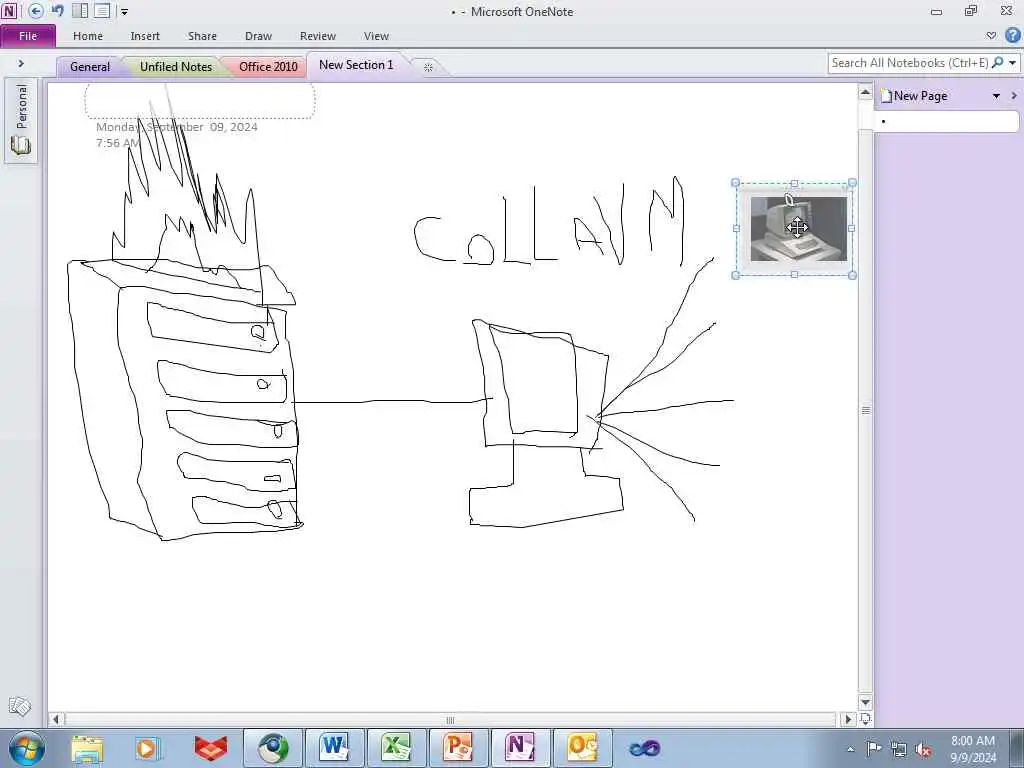The image size is (1024, 768).
Task: Open the File tab
Action: pos(28,36)
